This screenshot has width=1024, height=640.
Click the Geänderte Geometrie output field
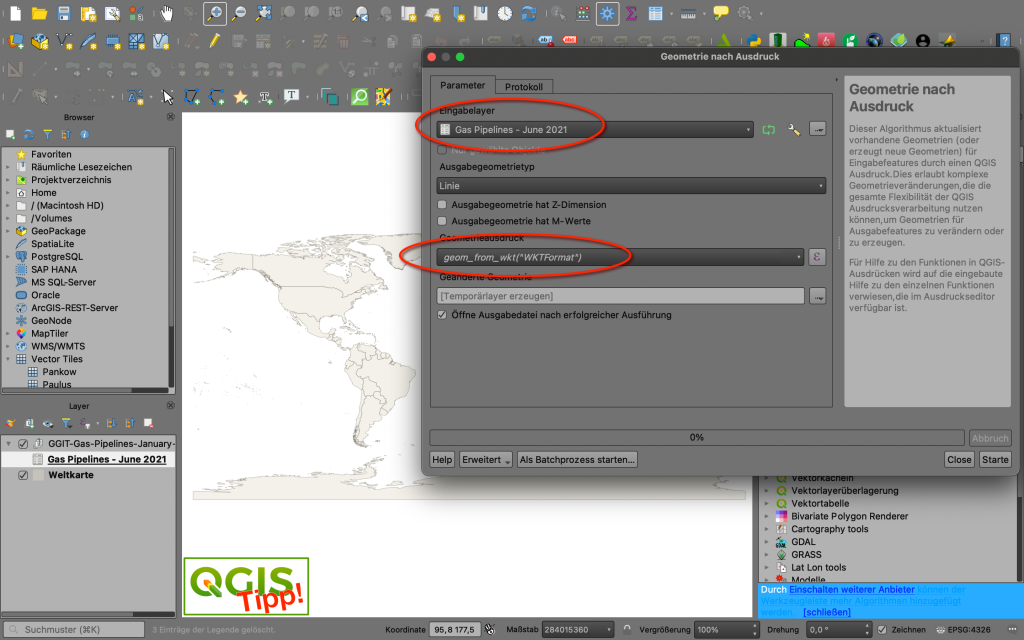620,296
